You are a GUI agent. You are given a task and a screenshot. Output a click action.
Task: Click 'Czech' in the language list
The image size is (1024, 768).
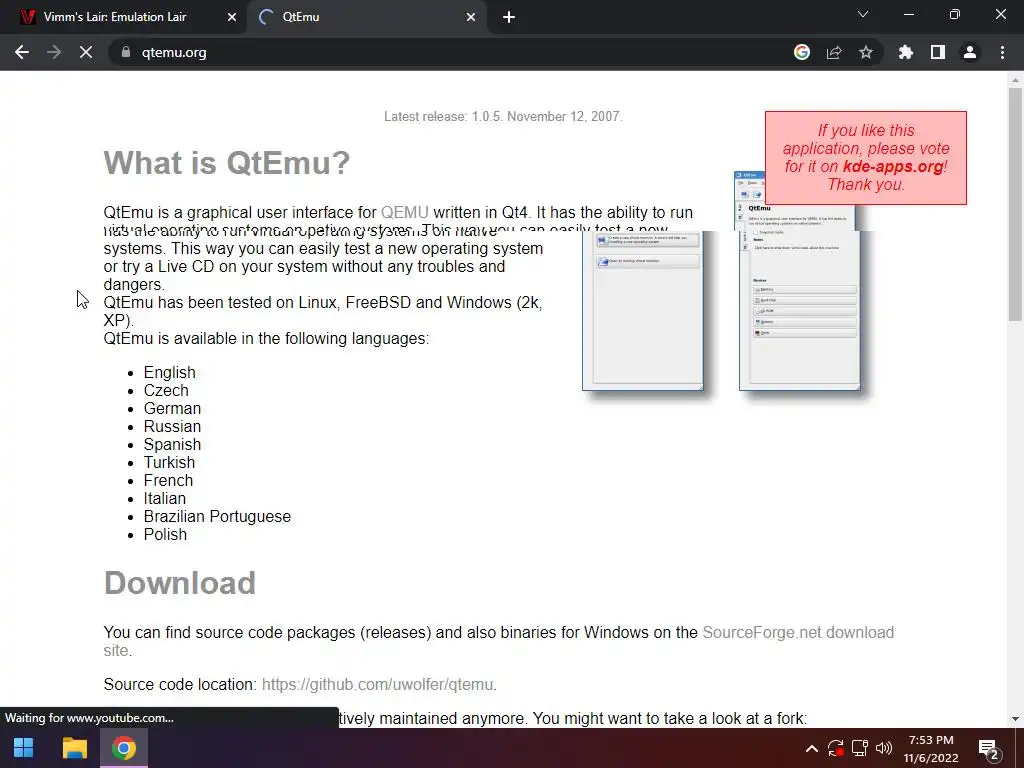click(x=166, y=391)
